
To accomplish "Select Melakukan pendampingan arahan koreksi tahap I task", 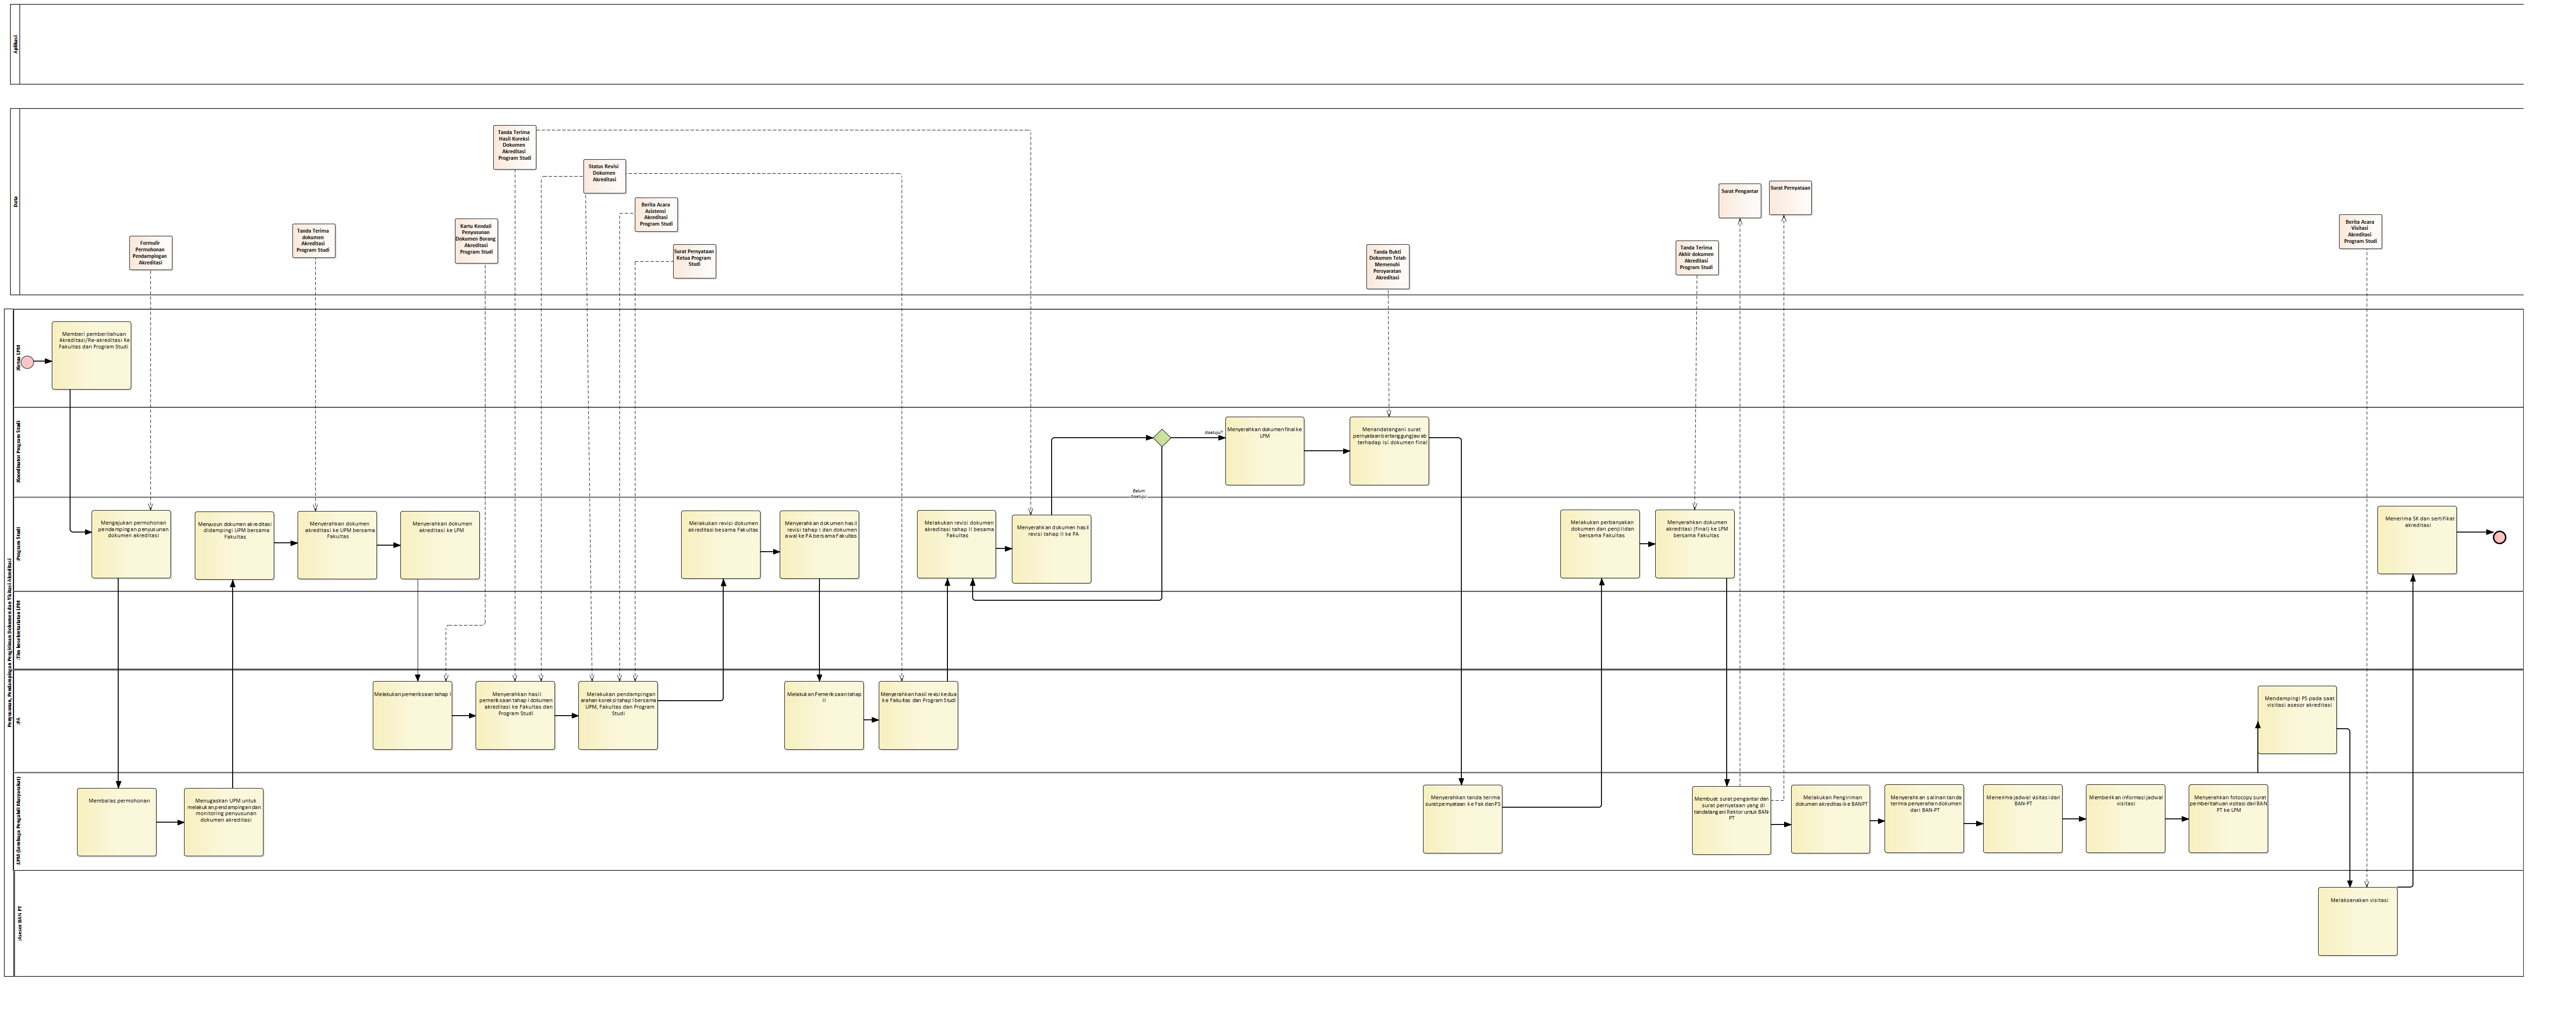I will coord(618,715).
